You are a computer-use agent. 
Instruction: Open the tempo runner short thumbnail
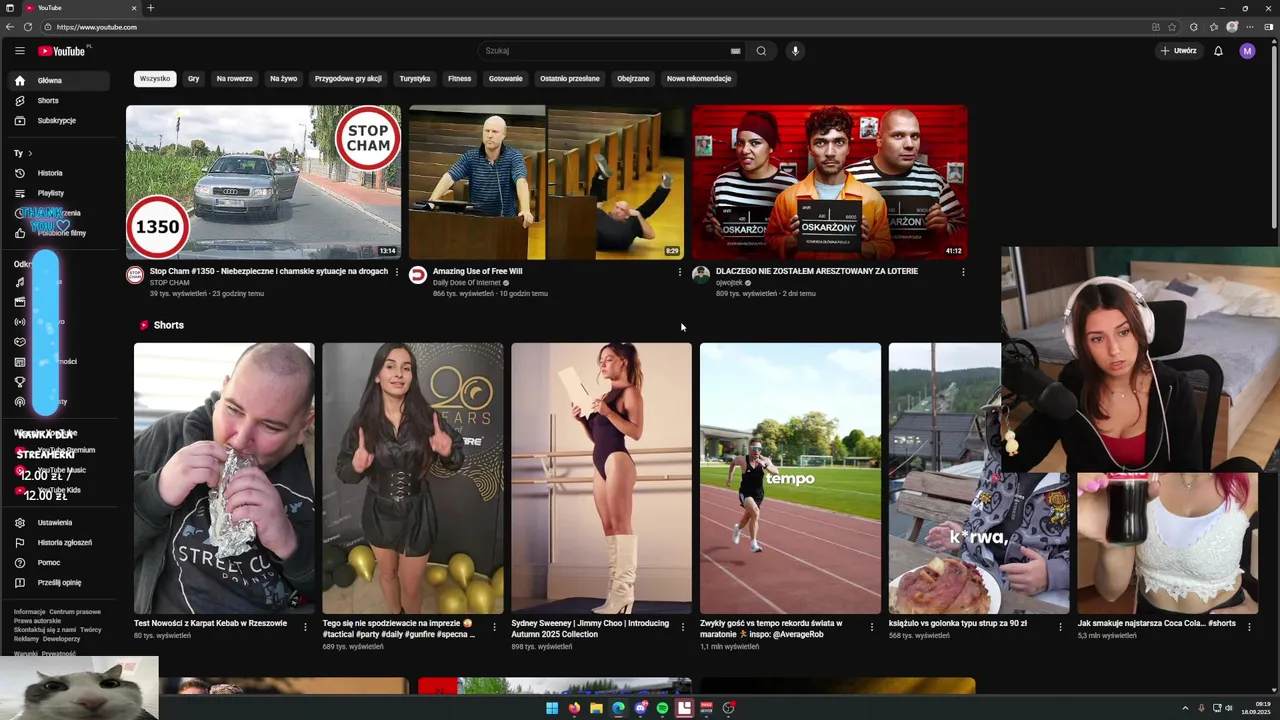[x=790, y=478]
